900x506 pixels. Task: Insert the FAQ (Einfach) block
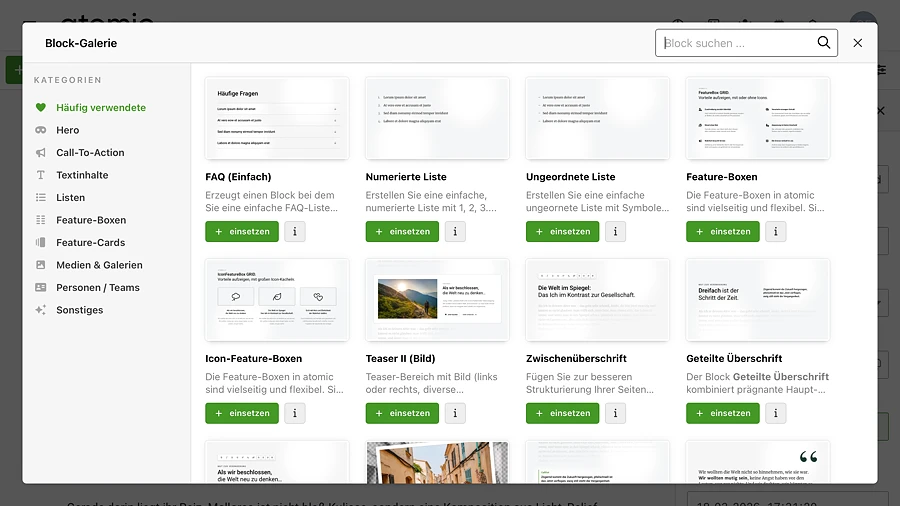tap(242, 231)
